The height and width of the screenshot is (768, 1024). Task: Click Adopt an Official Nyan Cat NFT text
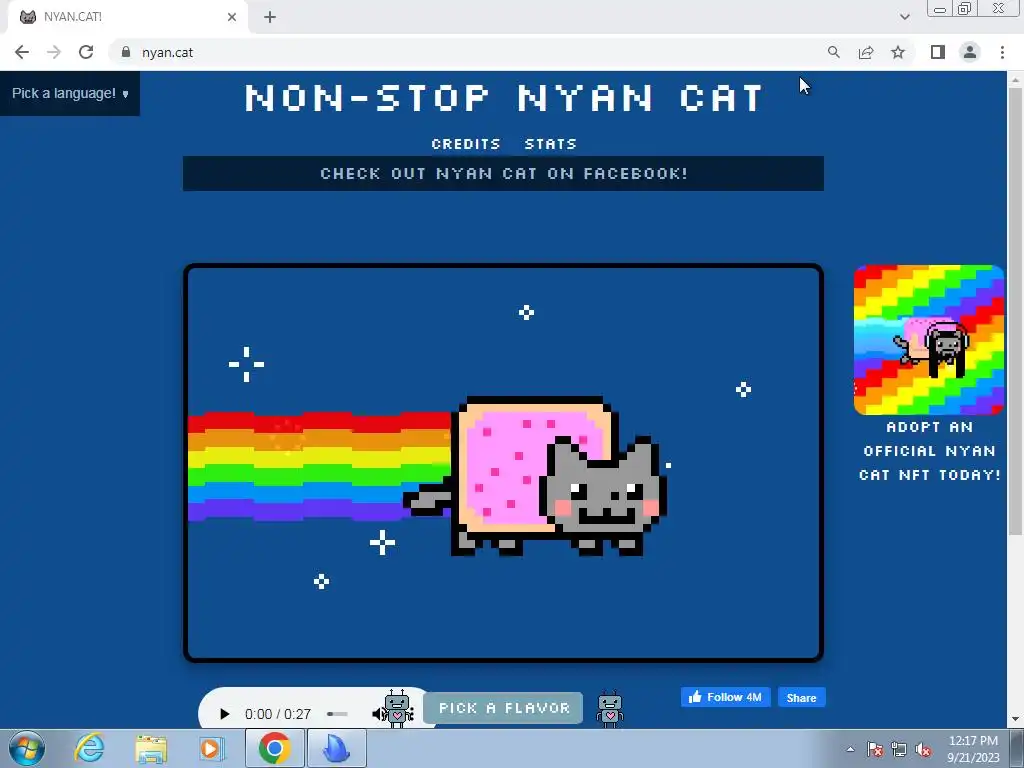click(929, 451)
